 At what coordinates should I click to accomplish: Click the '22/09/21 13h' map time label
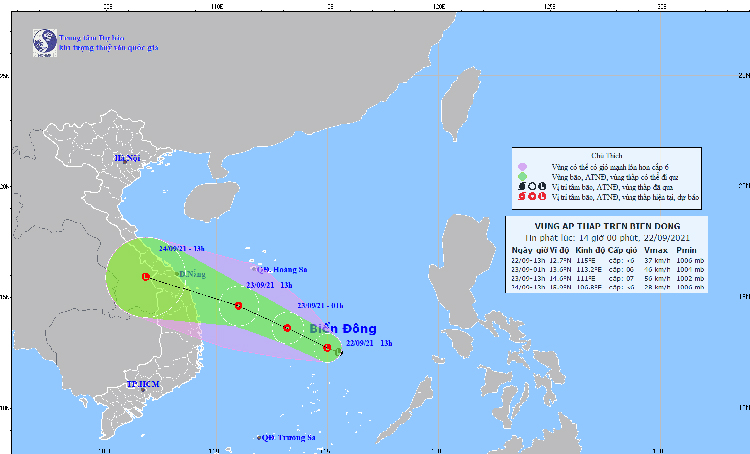369,343
